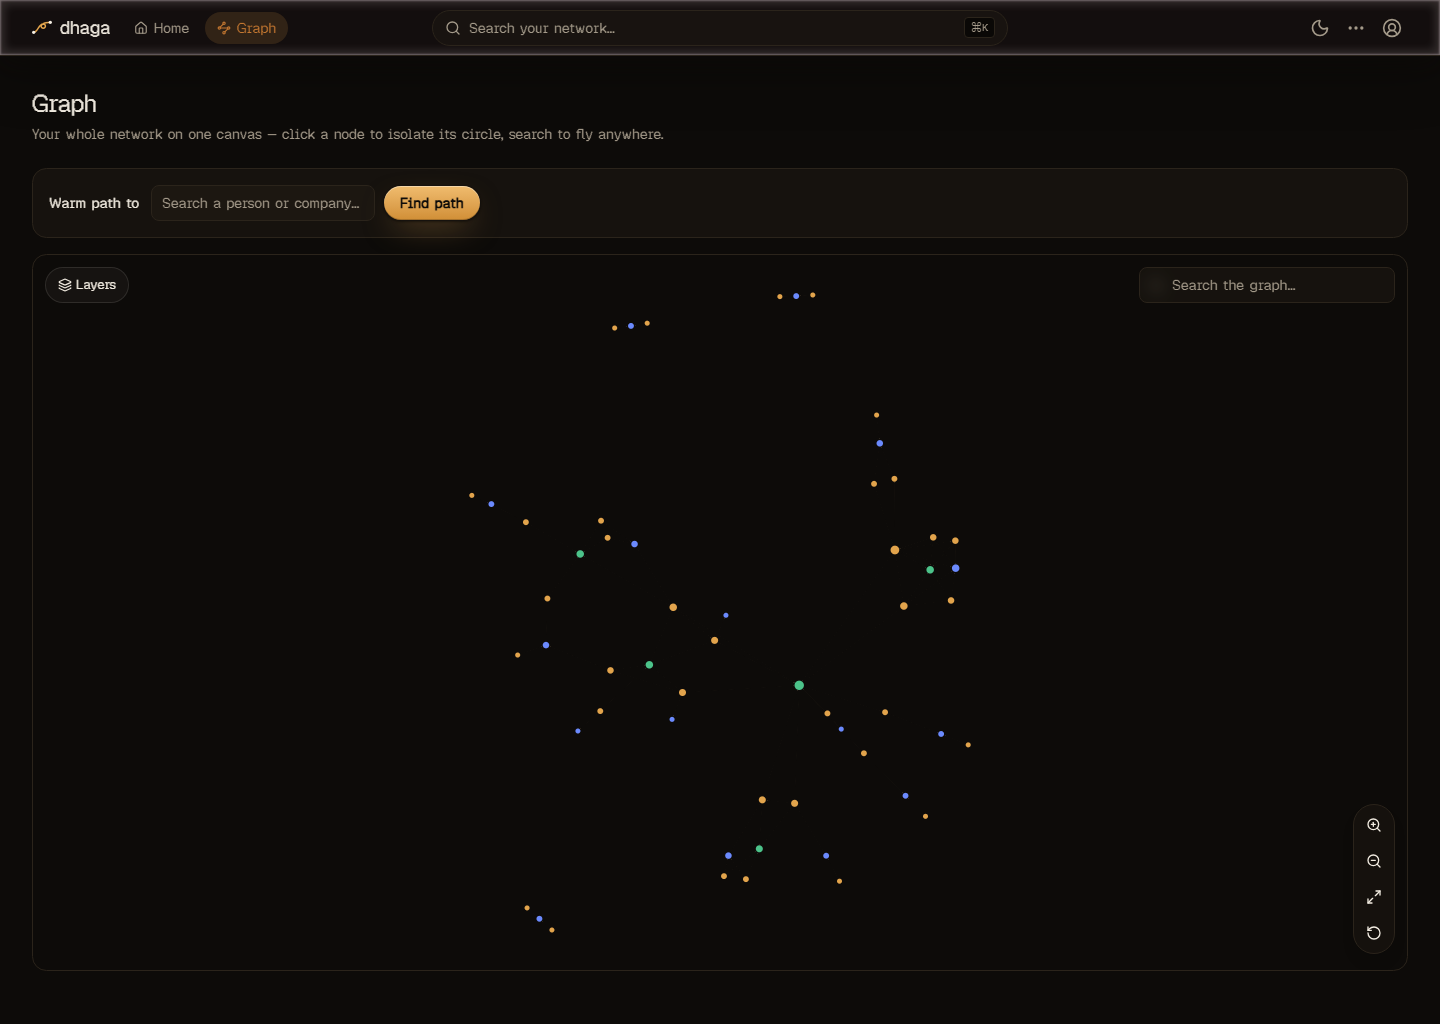Zoom out of the graph
The image size is (1440, 1024).
[x=1374, y=861]
